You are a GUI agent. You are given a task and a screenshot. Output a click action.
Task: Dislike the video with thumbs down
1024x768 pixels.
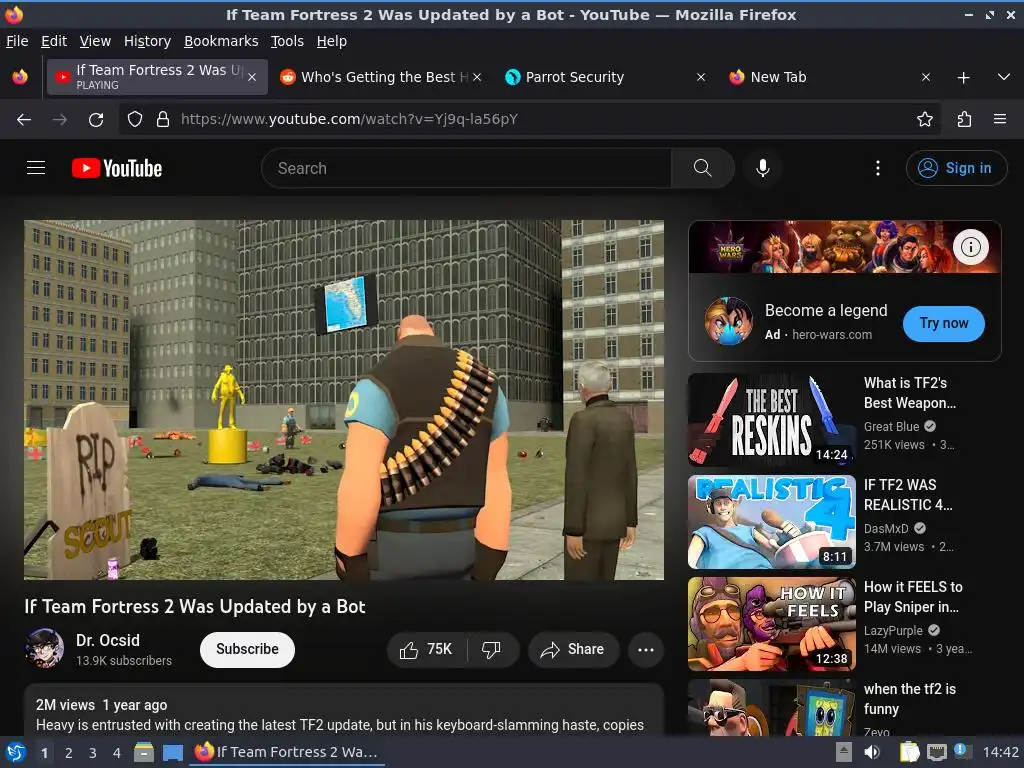click(x=491, y=649)
